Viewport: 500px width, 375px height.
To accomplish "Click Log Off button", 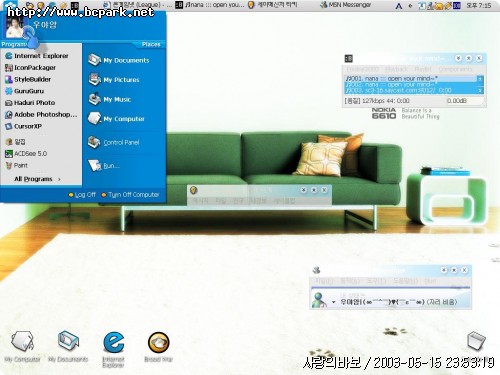I will click(x=82, y=195).
